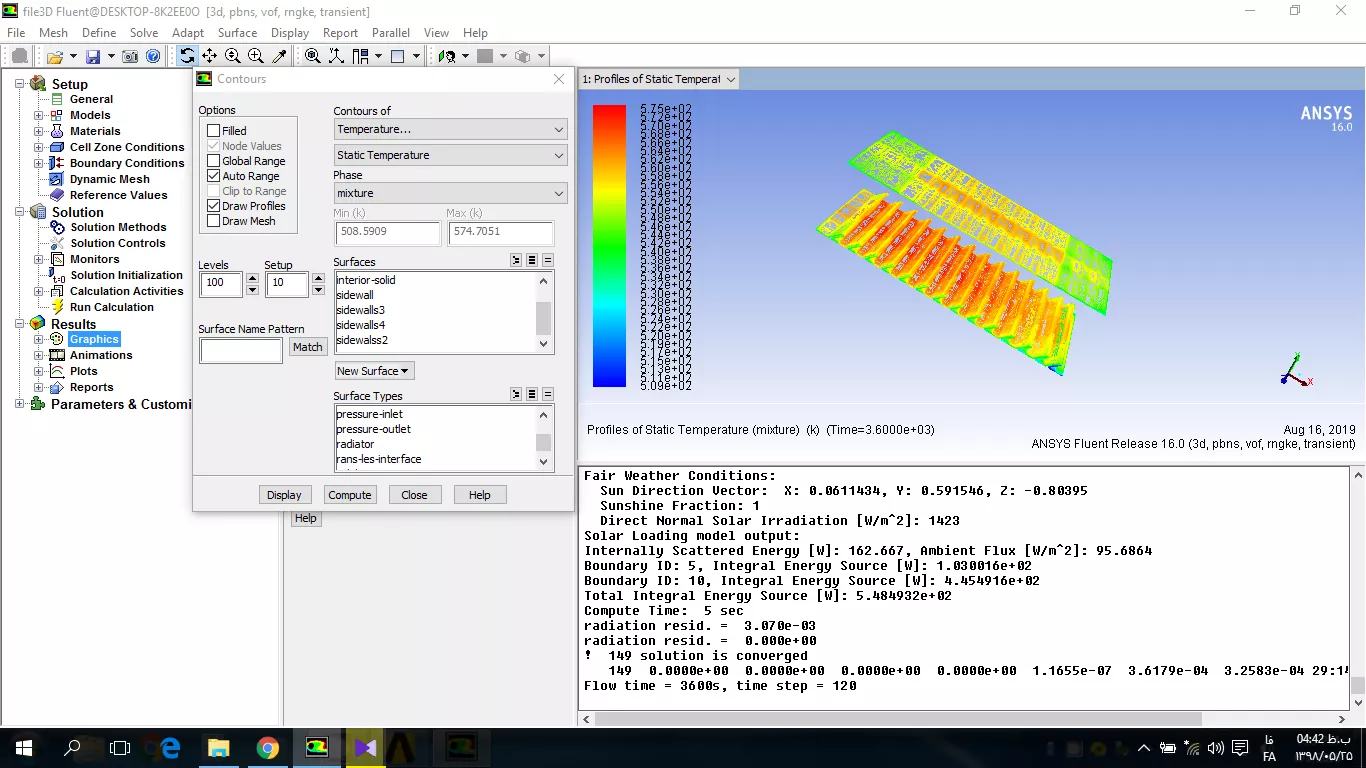This screenshot has width=1366, height=768.
Task: Select Solution Methods in the tree
Action: pyautogui.click(x=118, y=227)
